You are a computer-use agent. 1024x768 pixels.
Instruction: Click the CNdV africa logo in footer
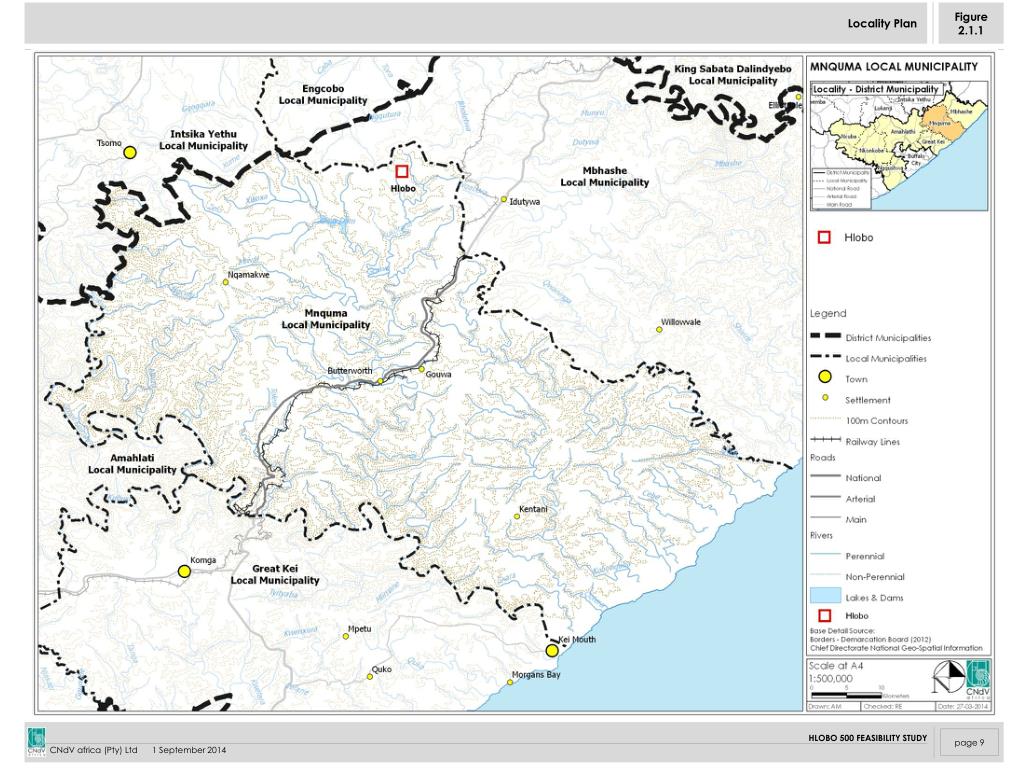(37, 743)
